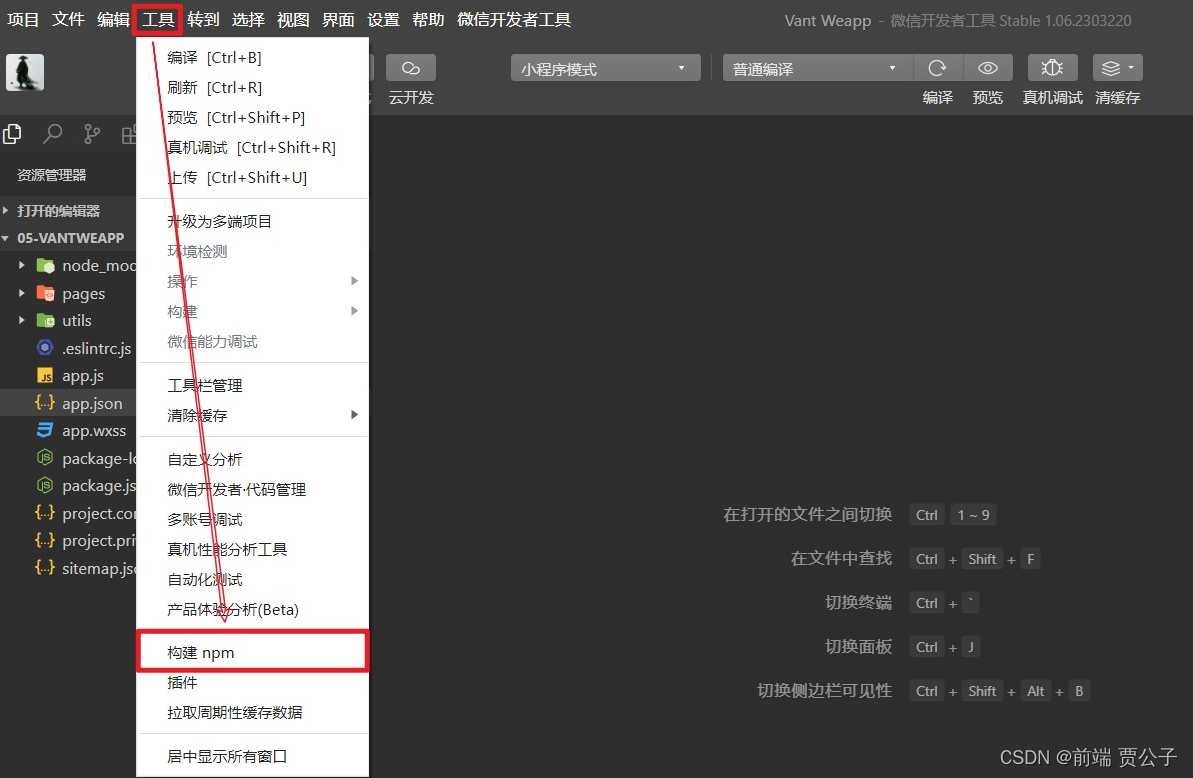Choose 编译 [Ctrl+B] menu entry

pyautogui.click(x=253, y=57)
